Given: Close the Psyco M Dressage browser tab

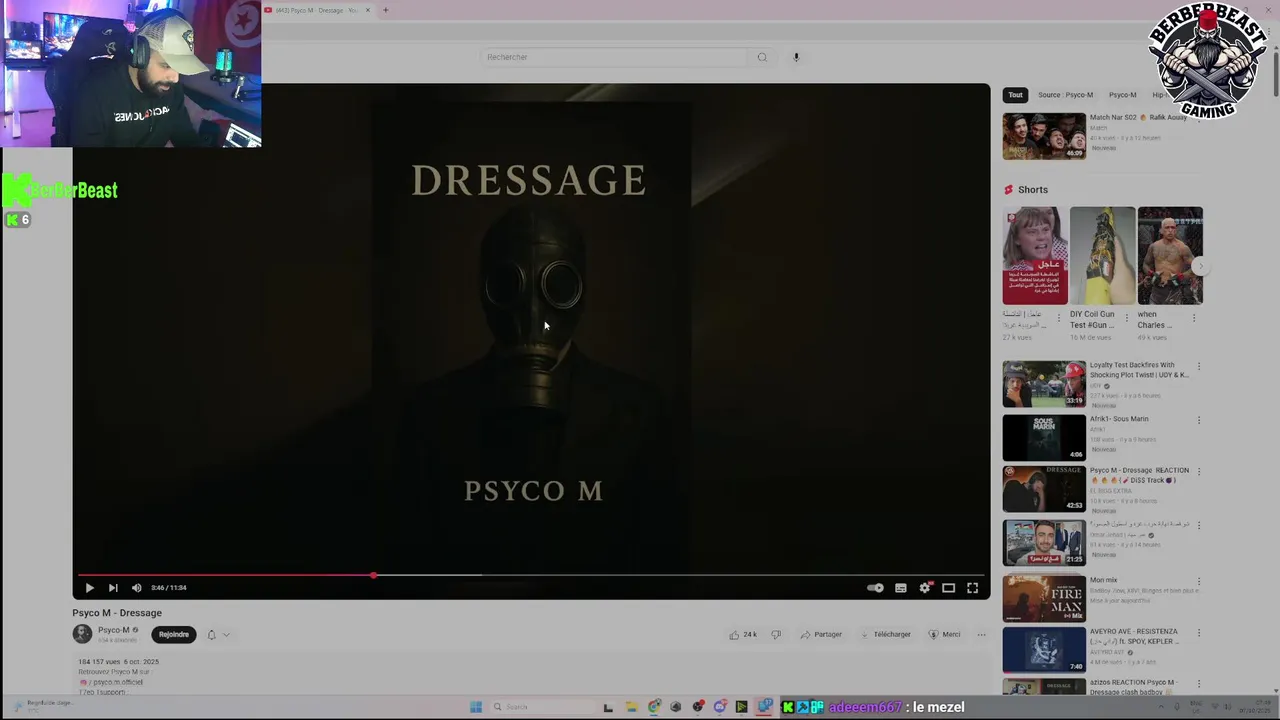Looking at the screenshot, I should 368,10.
